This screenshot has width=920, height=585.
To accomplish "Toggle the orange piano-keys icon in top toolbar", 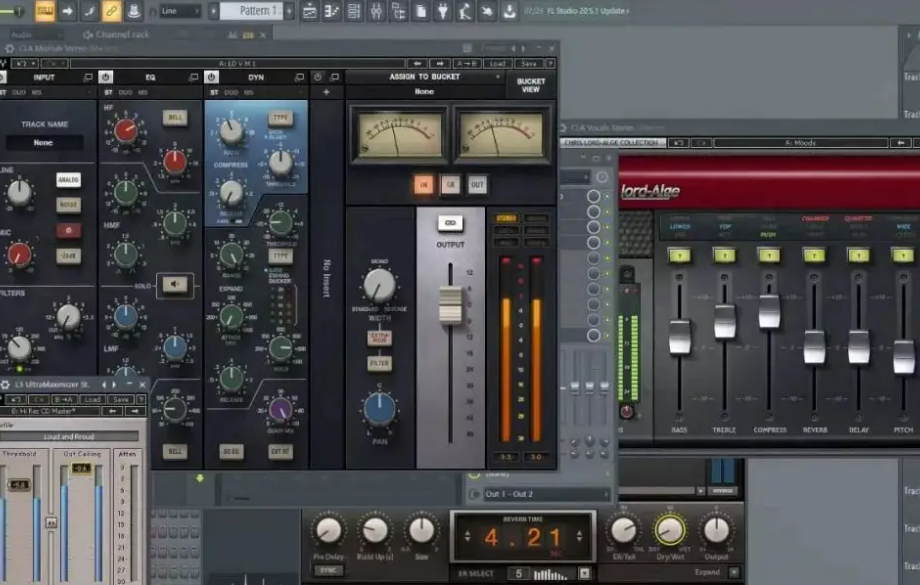I will pyautogui.click(x=45, y=11).
